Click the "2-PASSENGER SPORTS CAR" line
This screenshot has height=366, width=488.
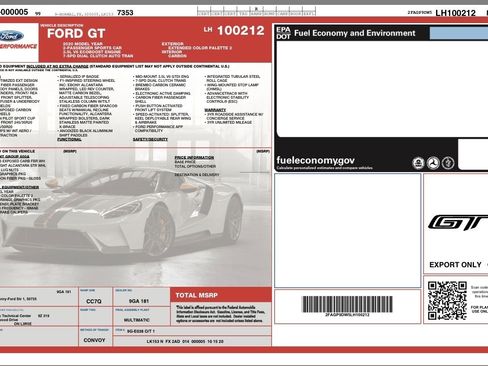point(92,48)
